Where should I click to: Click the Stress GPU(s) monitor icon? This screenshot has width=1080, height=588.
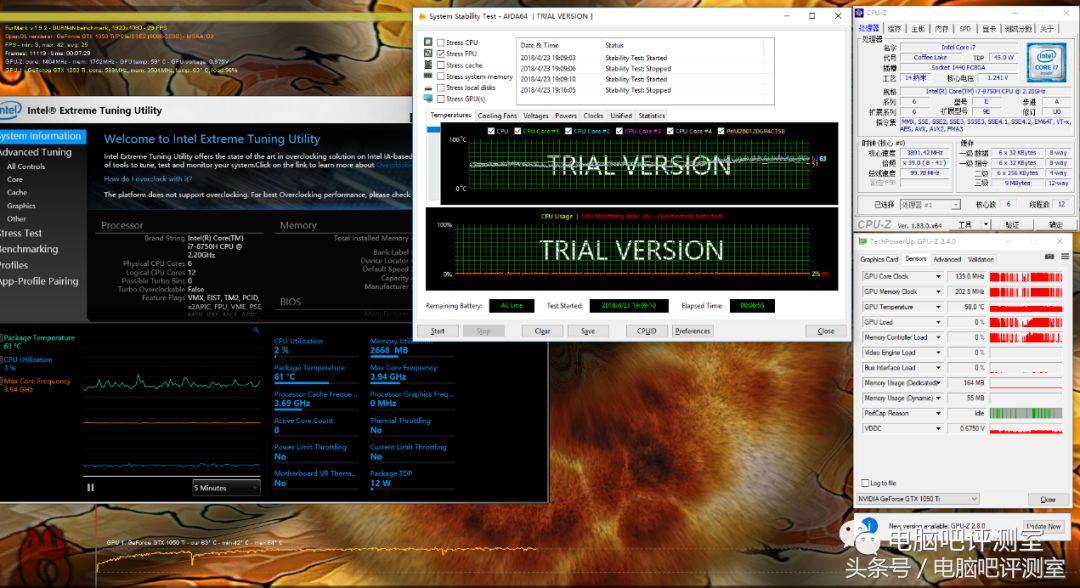coord(428,99)
